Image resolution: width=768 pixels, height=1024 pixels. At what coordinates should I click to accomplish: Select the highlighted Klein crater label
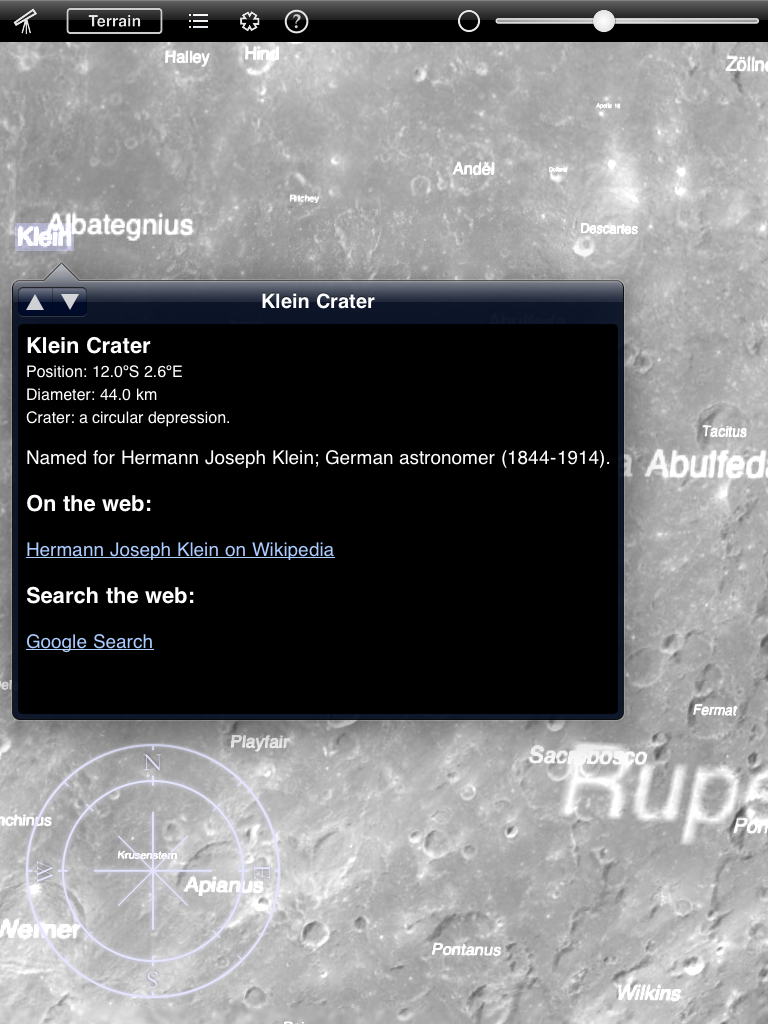44,238
